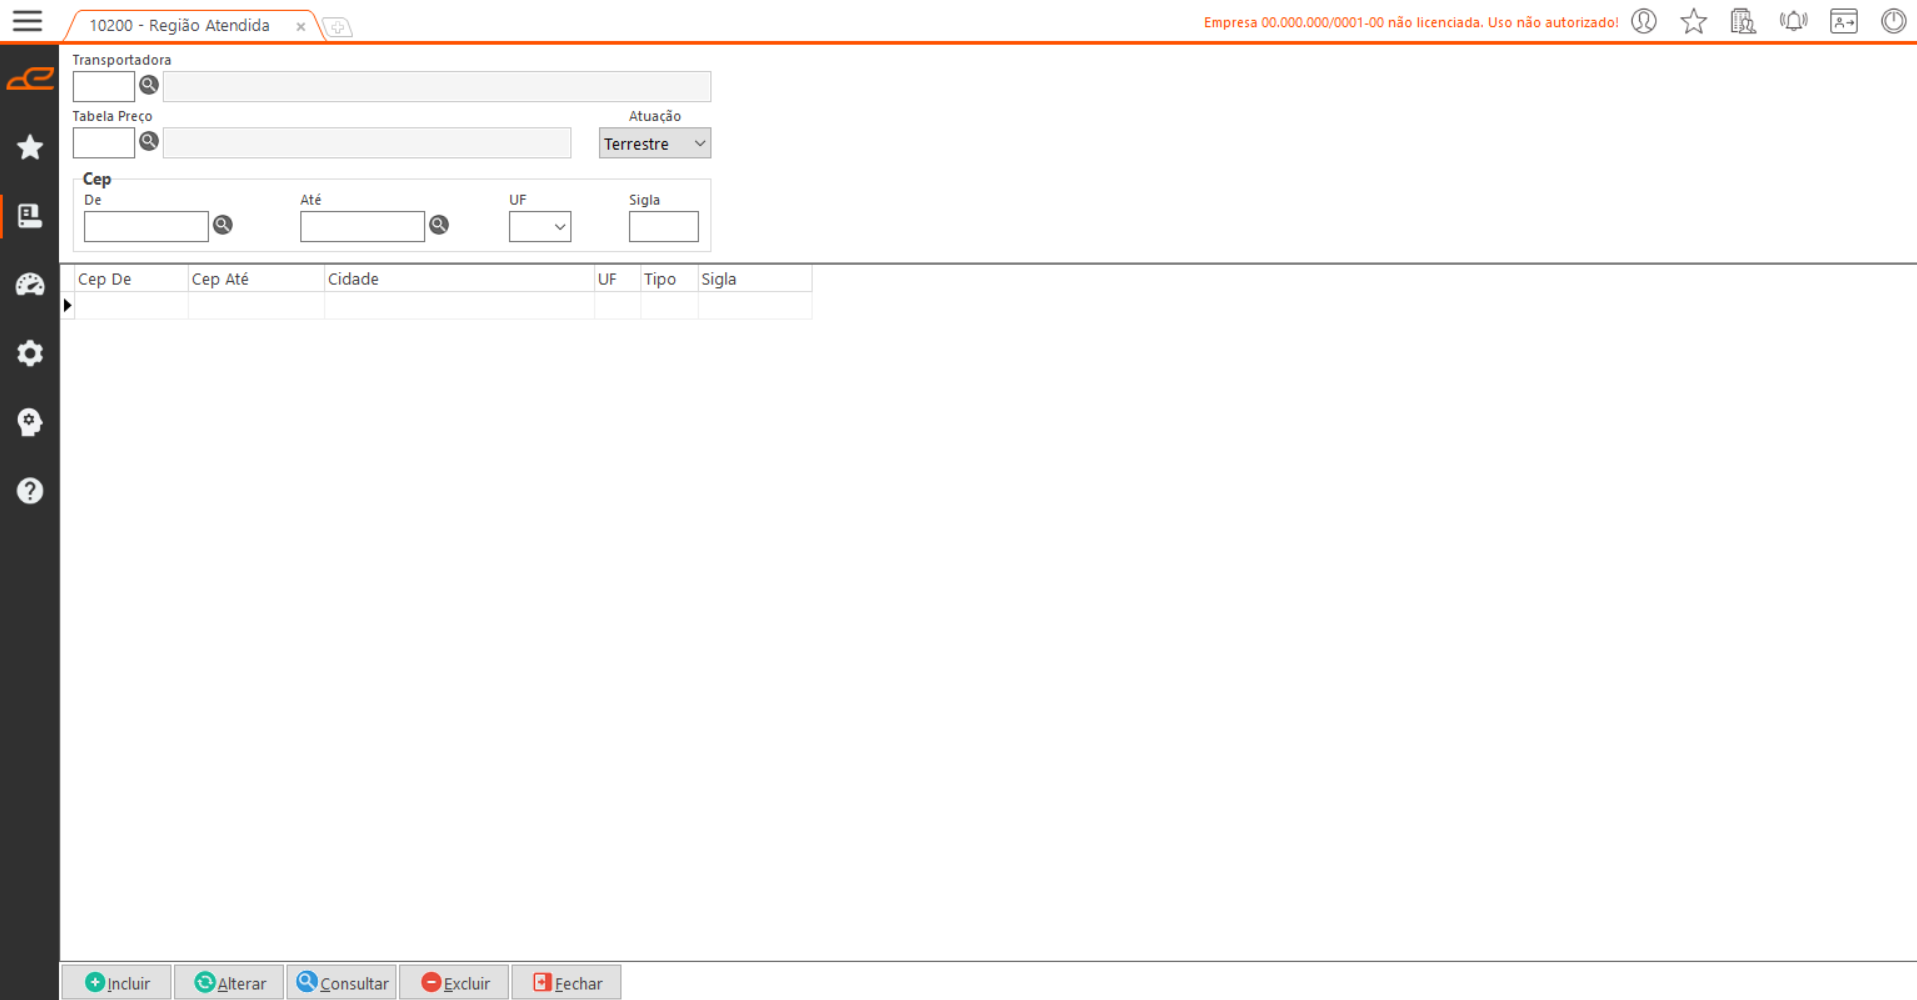The width and height of the screenshot is (1917, 1000).
Task: Search the Cep Até lookup icon
Action: tap(439, 225)
